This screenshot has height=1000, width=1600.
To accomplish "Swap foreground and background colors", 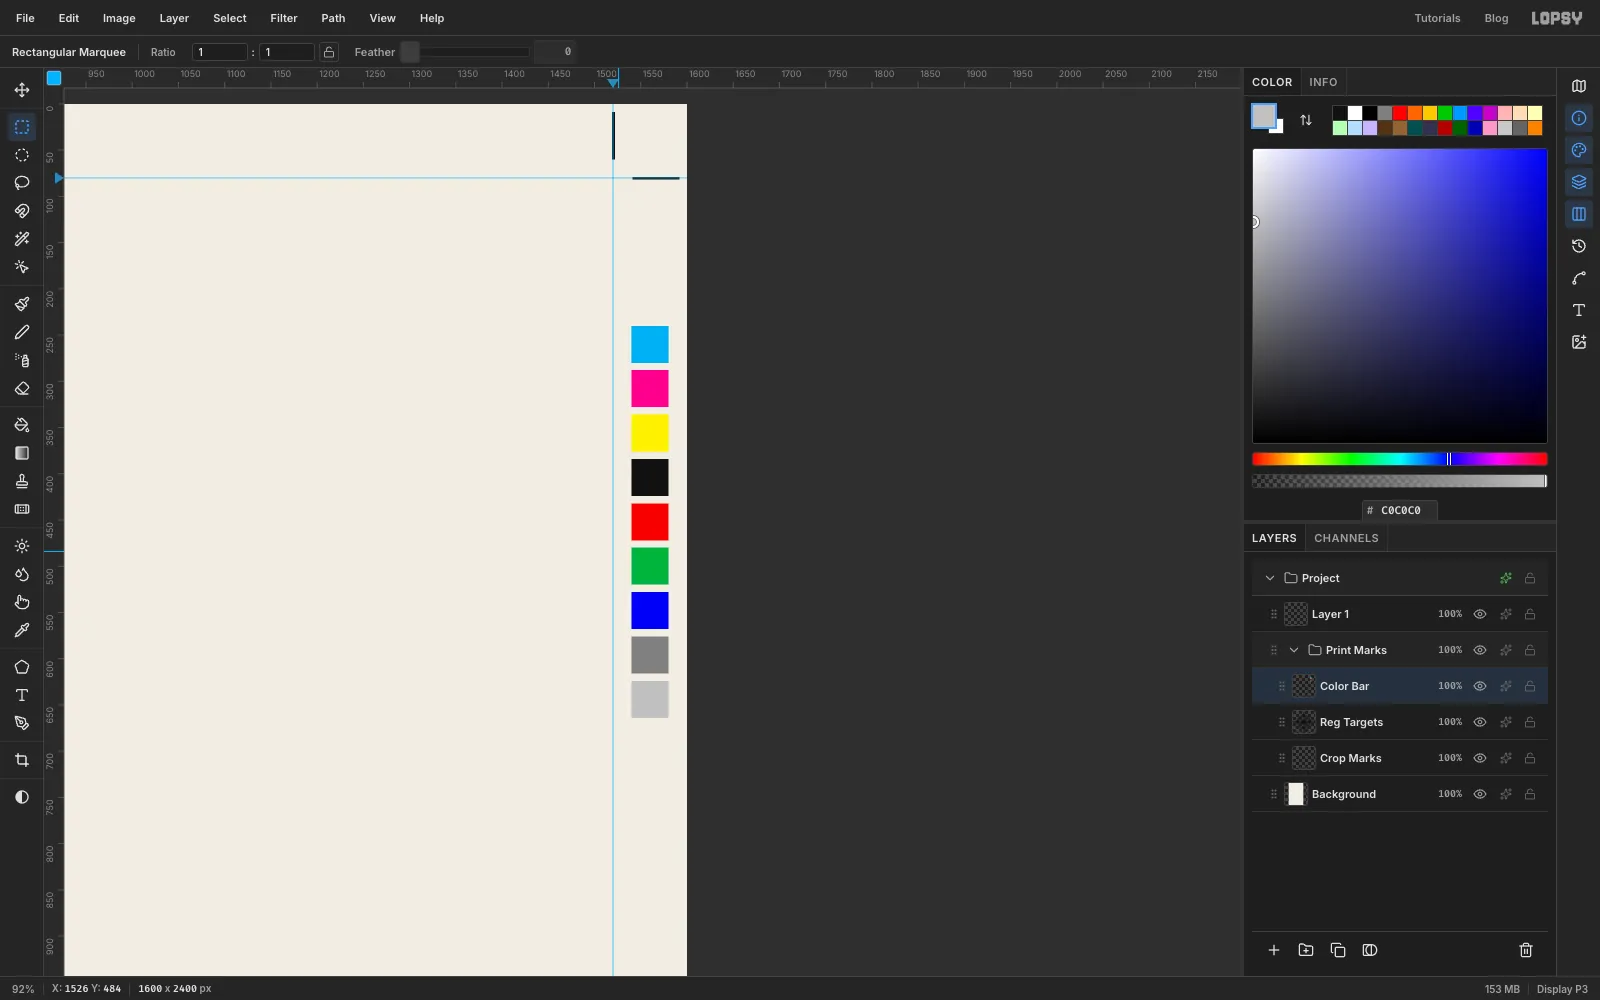I will point(1306,120).
